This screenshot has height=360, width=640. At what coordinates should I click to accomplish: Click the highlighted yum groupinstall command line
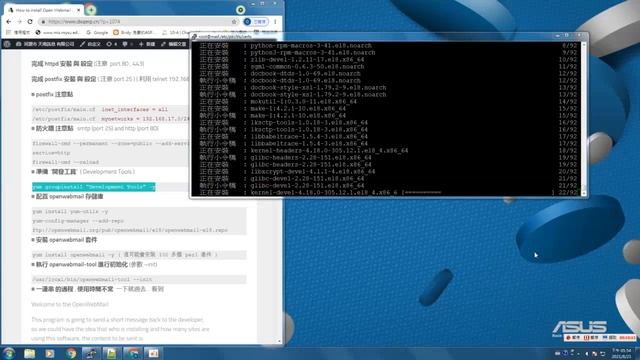point(93,187)
